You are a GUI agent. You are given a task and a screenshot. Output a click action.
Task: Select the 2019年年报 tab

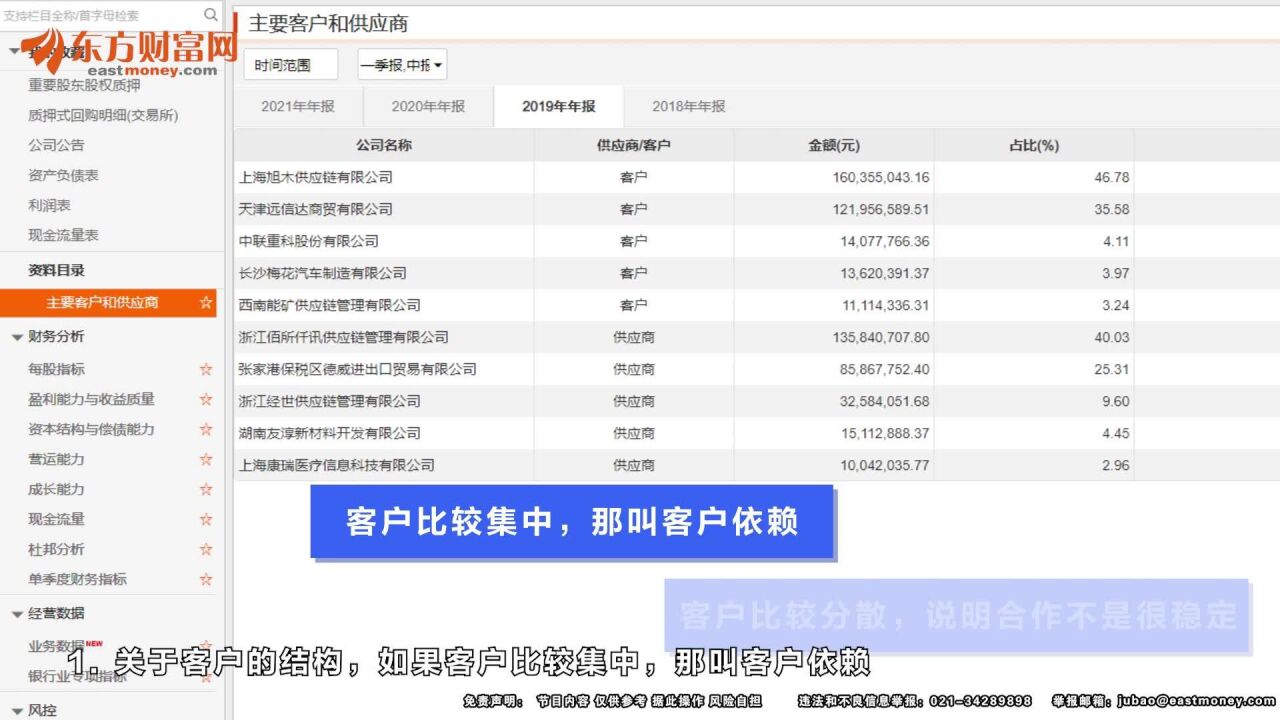click(558, 106)
